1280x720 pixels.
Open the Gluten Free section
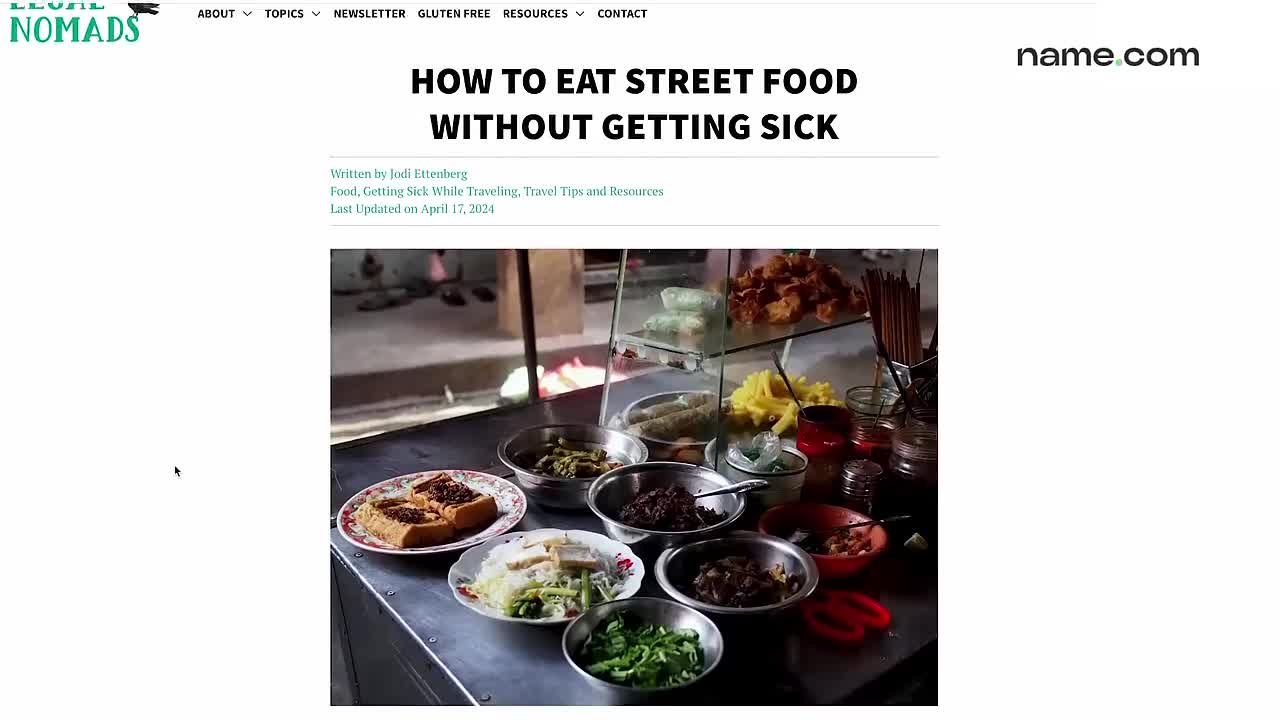tap(454, 14)
